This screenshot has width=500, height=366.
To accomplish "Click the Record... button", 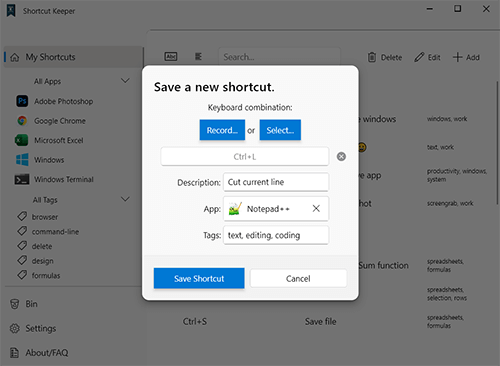I will pyautogui.click(x=222, y=130).
